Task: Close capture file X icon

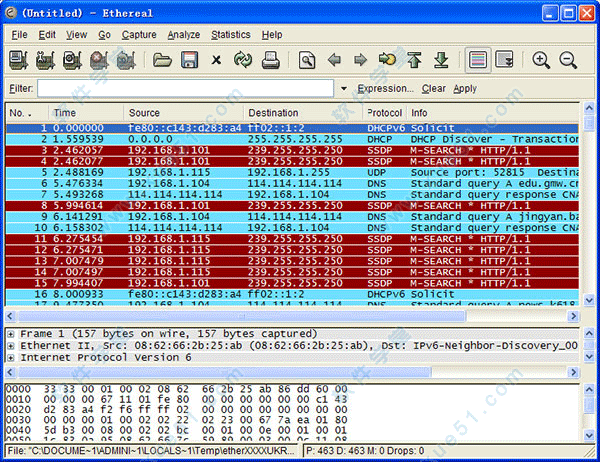Action: (216, 60)
